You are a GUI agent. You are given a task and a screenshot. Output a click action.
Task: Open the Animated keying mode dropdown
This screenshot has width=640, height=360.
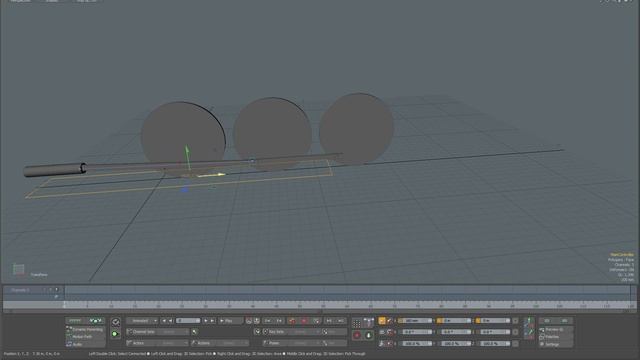(x=142, y=321)
